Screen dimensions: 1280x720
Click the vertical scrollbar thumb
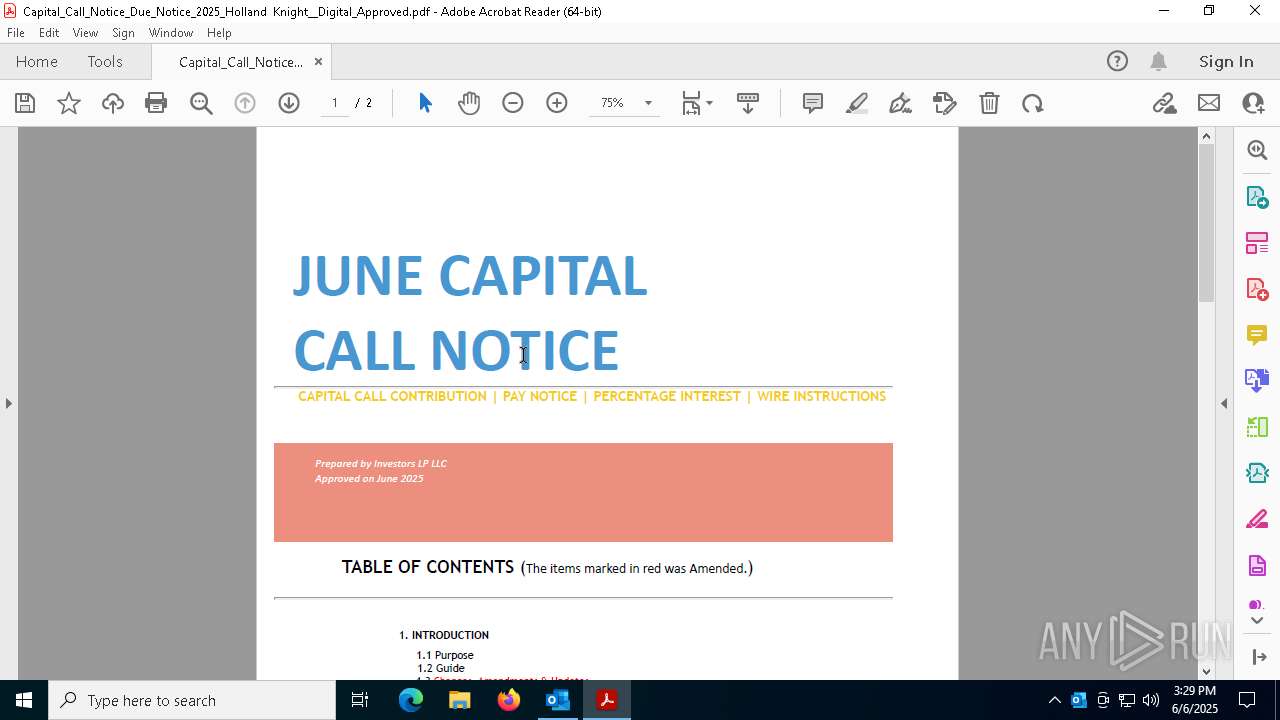click(x=1206, y=223)
